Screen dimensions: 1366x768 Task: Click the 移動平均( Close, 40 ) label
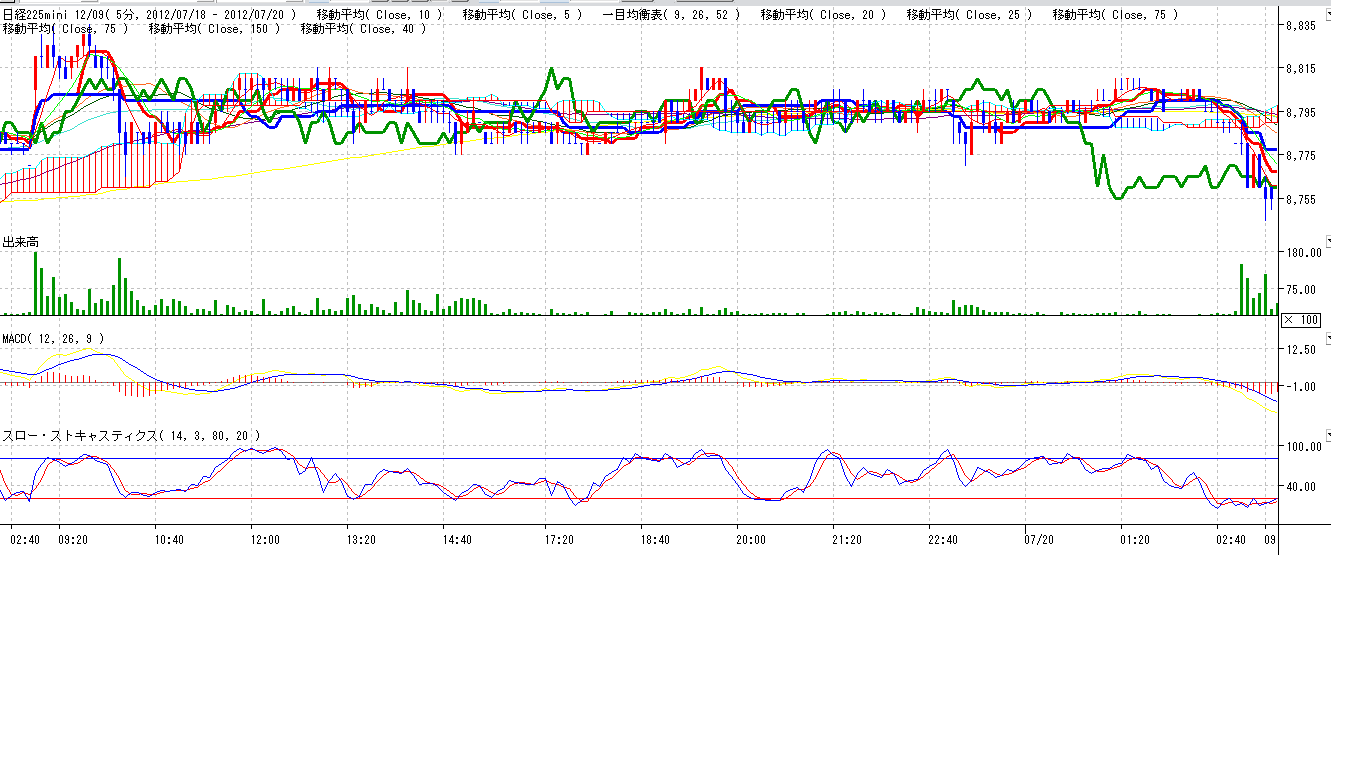(x=363, y=29)
